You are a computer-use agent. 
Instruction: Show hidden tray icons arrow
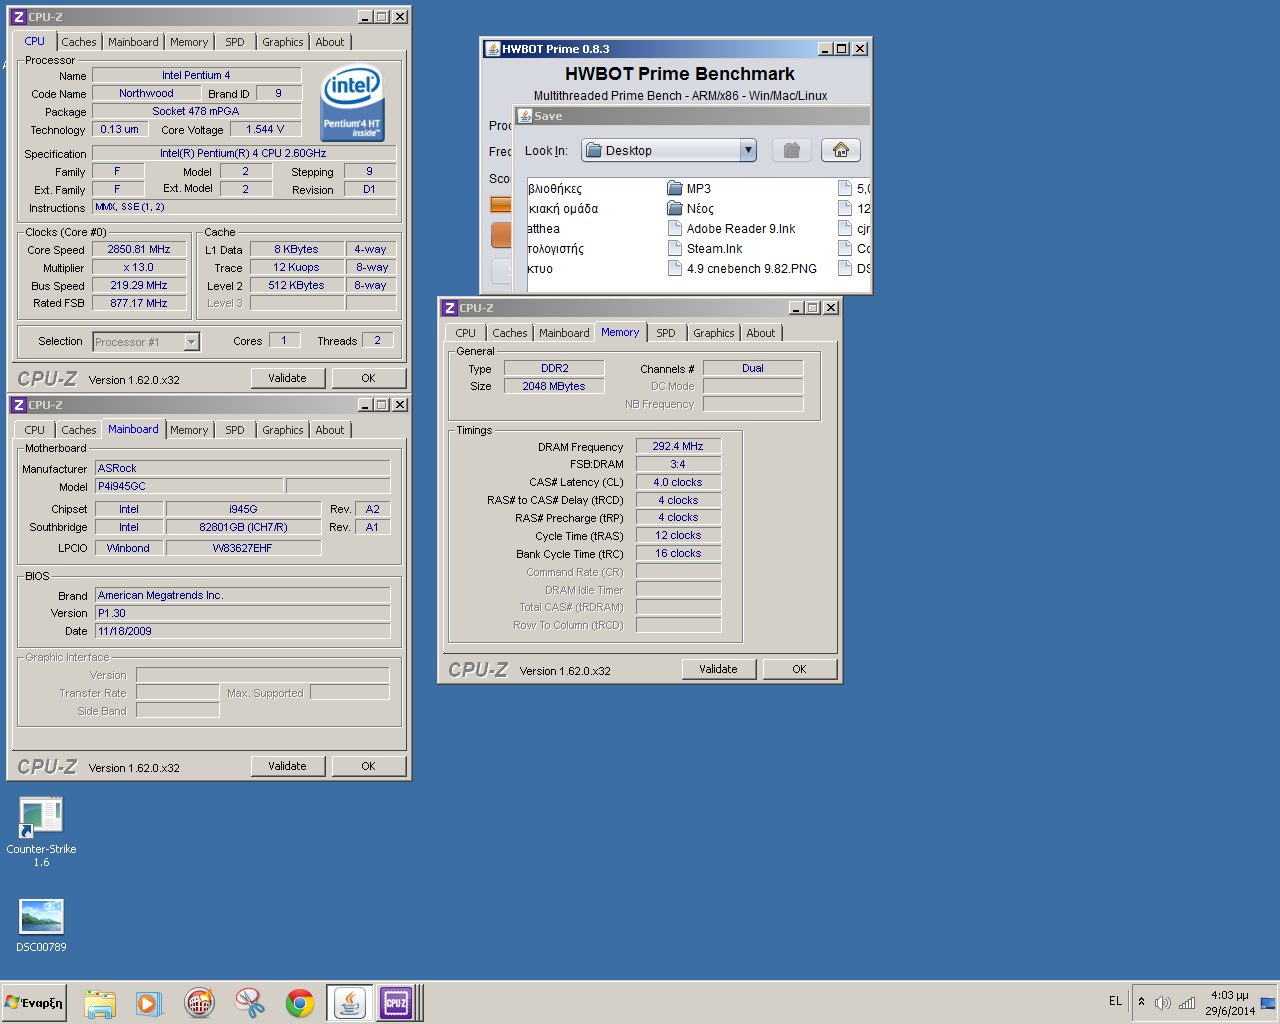tap(1141, 1002)
